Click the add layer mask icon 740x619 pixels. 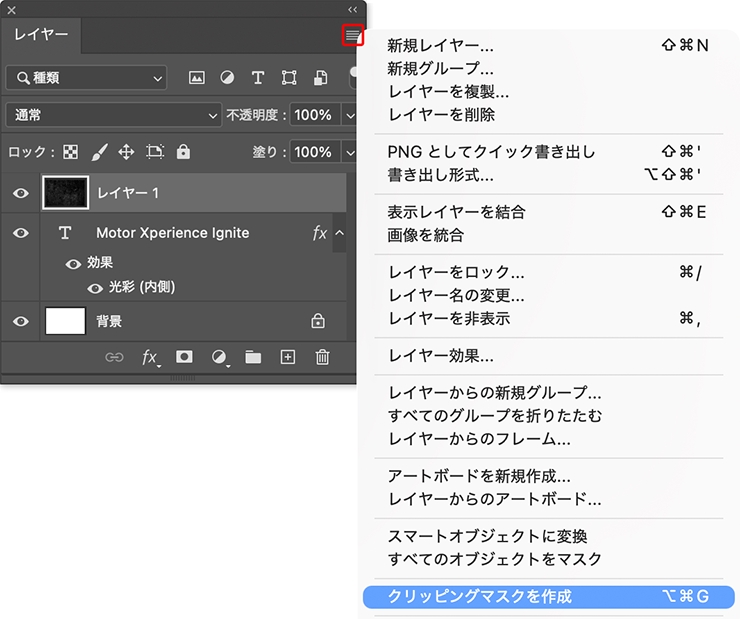[x=184, y=357]
